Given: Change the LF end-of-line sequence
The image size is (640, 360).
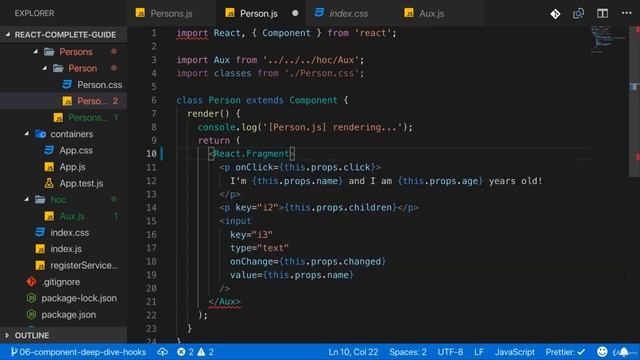Looking at the screenshot, I should (479, 352).
